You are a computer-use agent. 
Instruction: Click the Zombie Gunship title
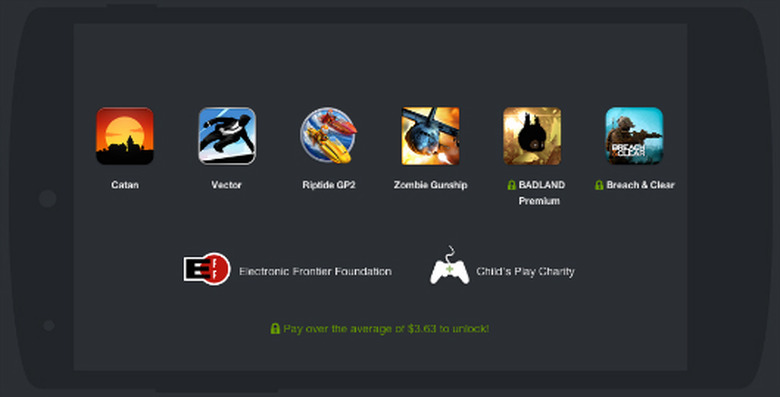pyautogui.click(x=431, y=185)
